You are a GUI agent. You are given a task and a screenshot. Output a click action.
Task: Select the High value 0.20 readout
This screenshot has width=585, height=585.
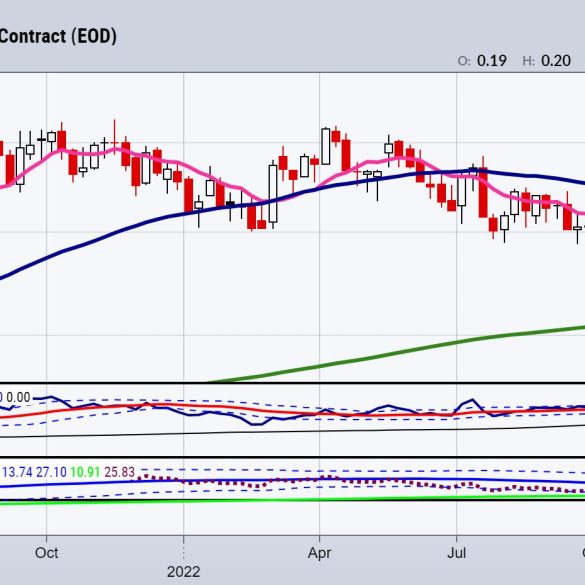556,61
